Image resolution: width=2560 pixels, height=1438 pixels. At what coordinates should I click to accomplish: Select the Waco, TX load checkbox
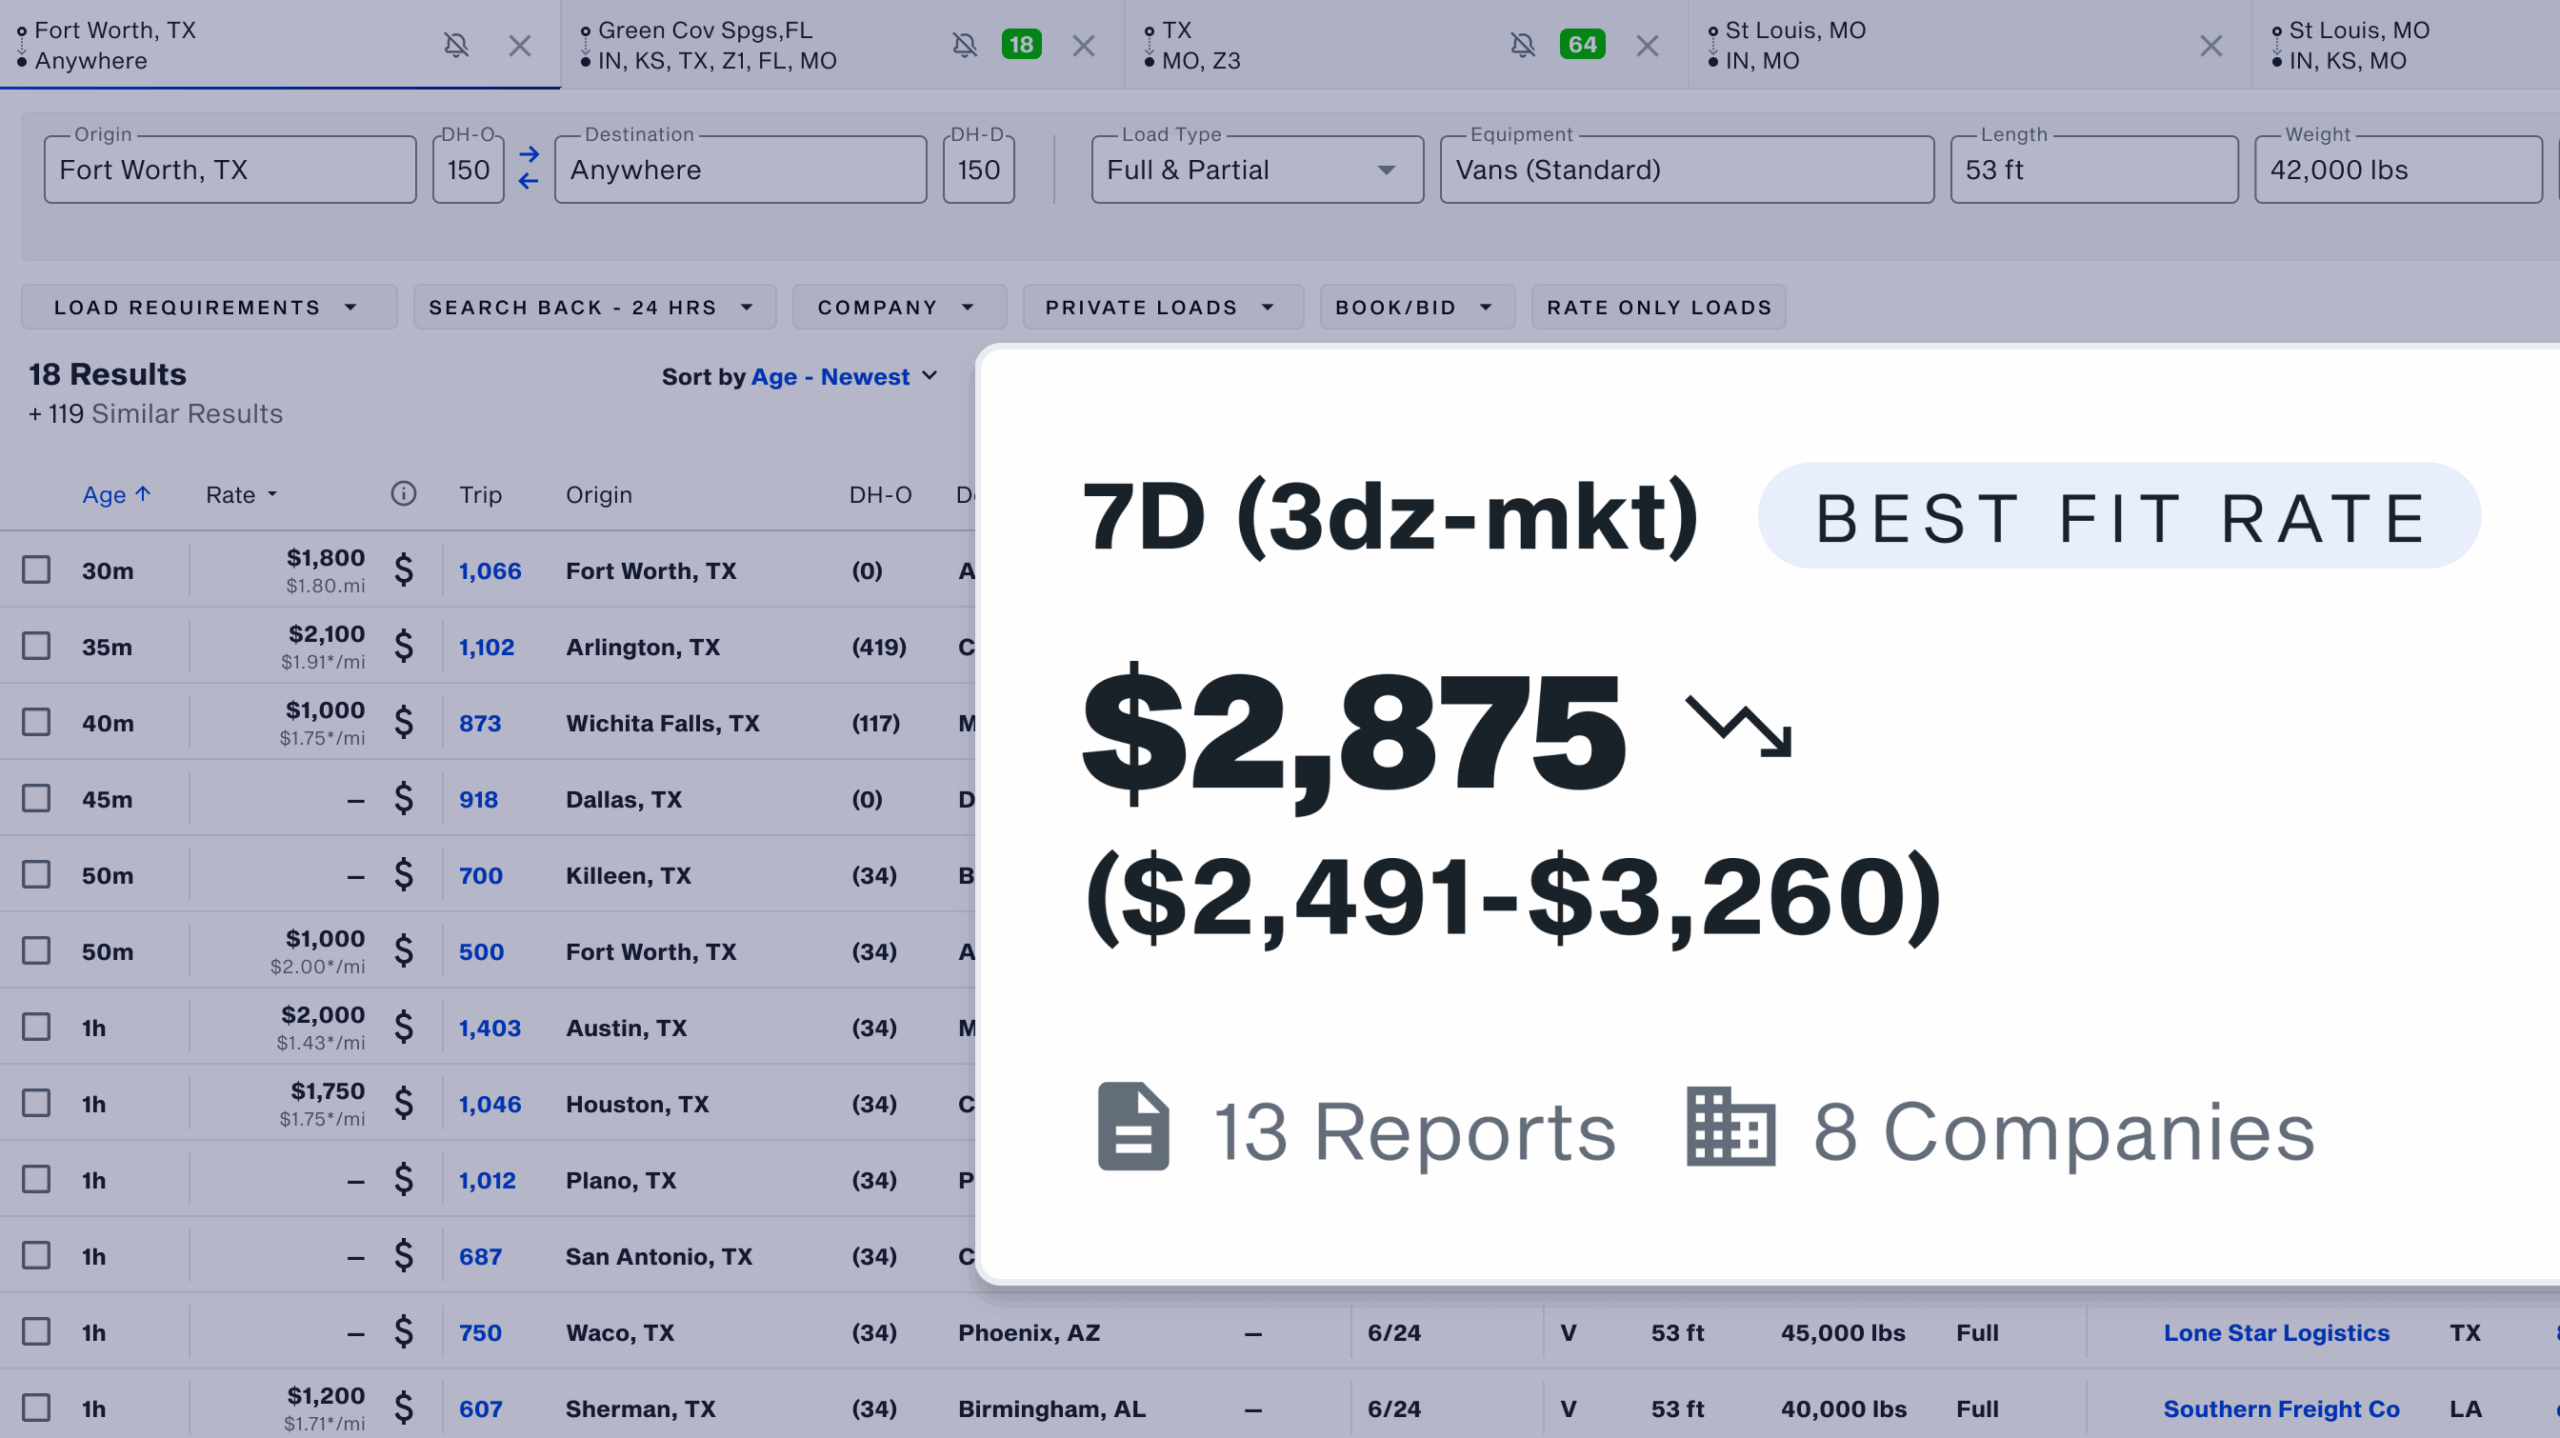tap(36, 1331)
